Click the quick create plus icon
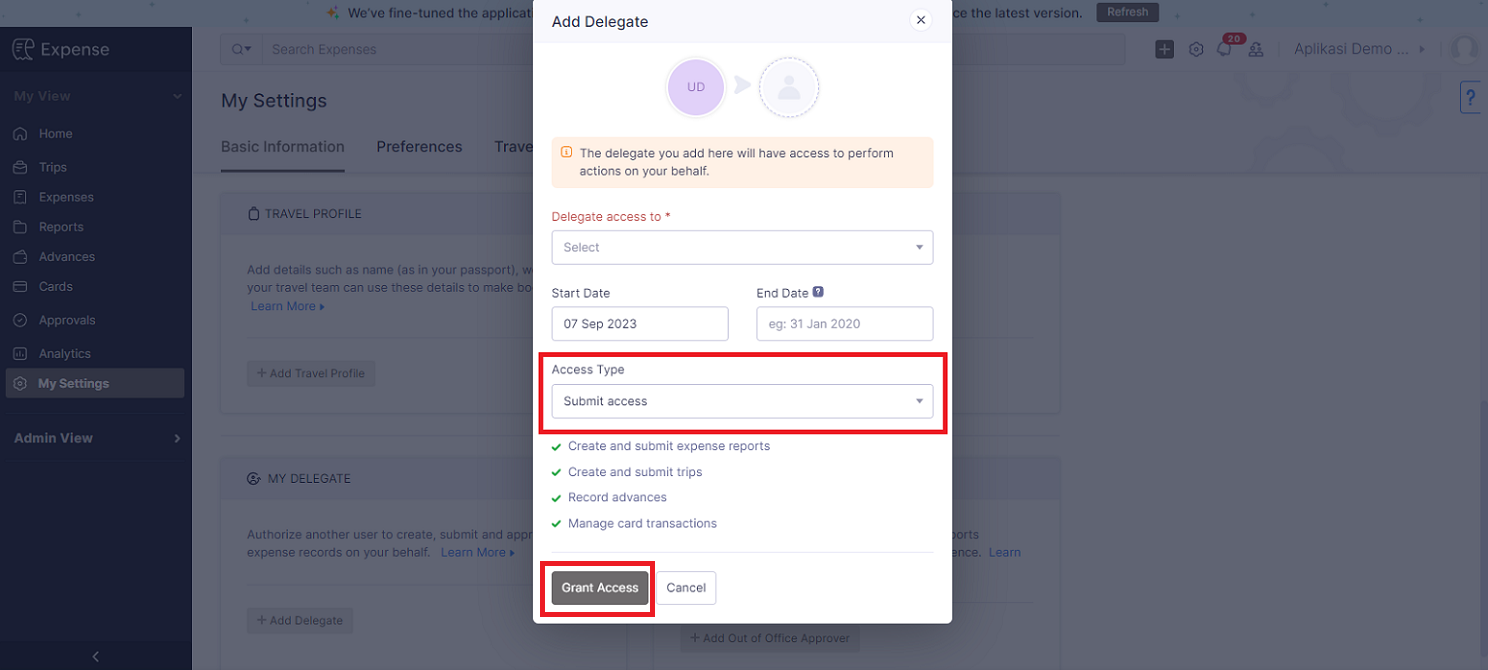The width and height of the screenshot is (1488, 670). (x=1164, y=49)
